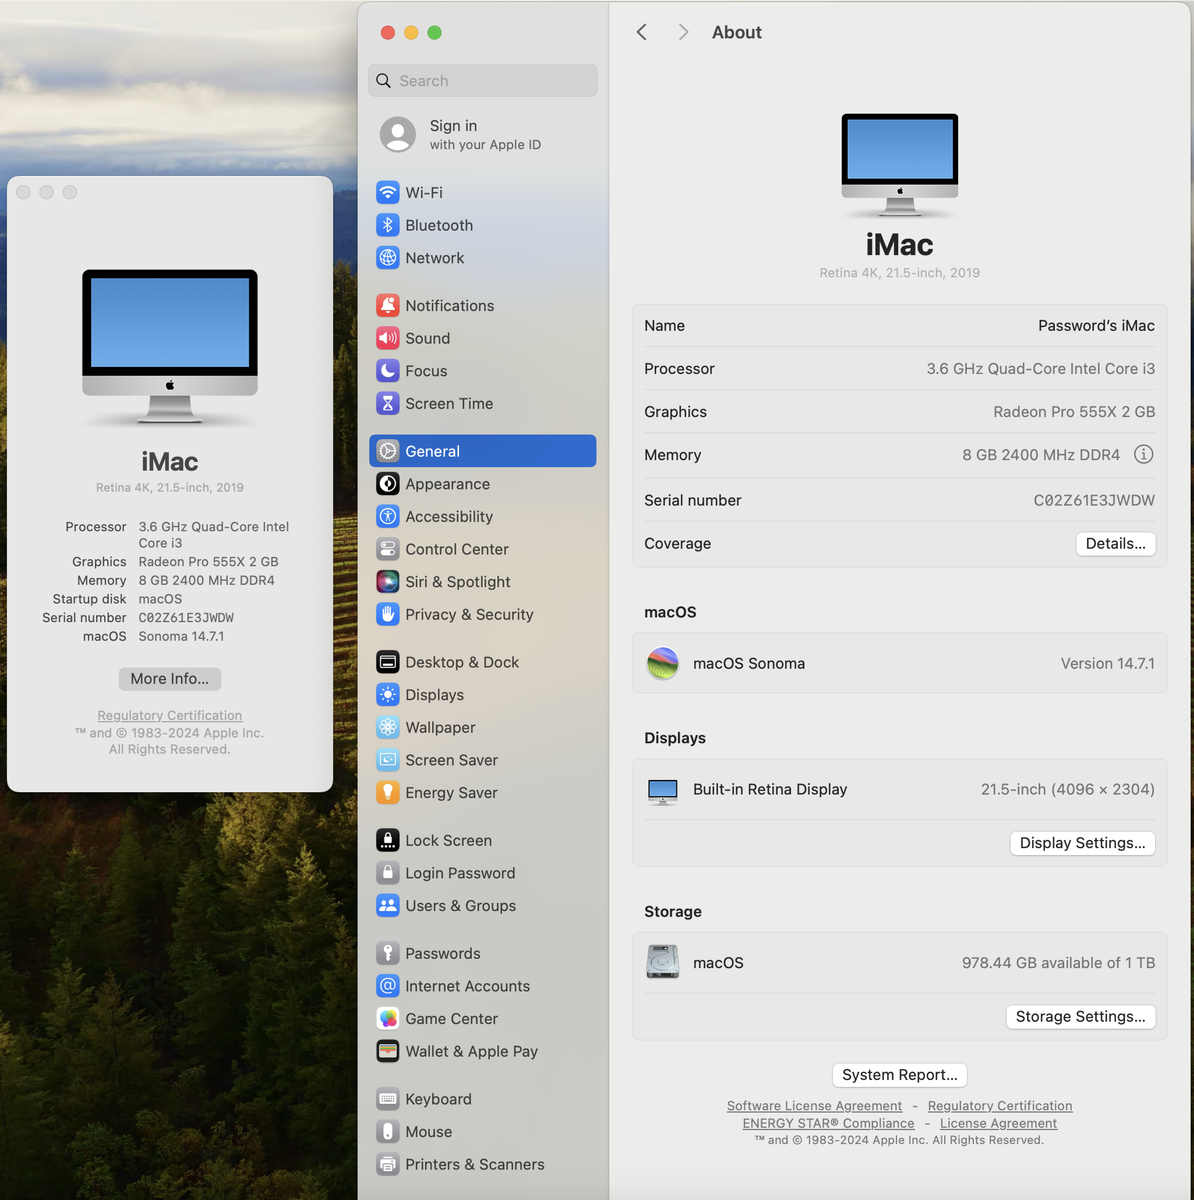Click the Printers & Scanners icon
The image size is (1194, 1200).
point(388,1164)
